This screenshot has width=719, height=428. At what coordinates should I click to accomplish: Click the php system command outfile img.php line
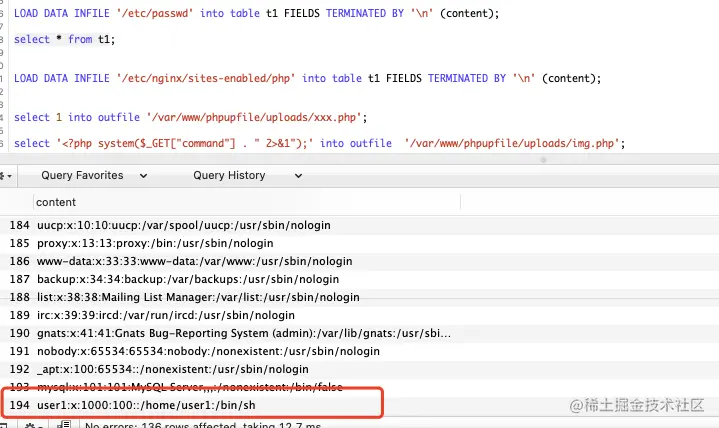tap(320, 143)
